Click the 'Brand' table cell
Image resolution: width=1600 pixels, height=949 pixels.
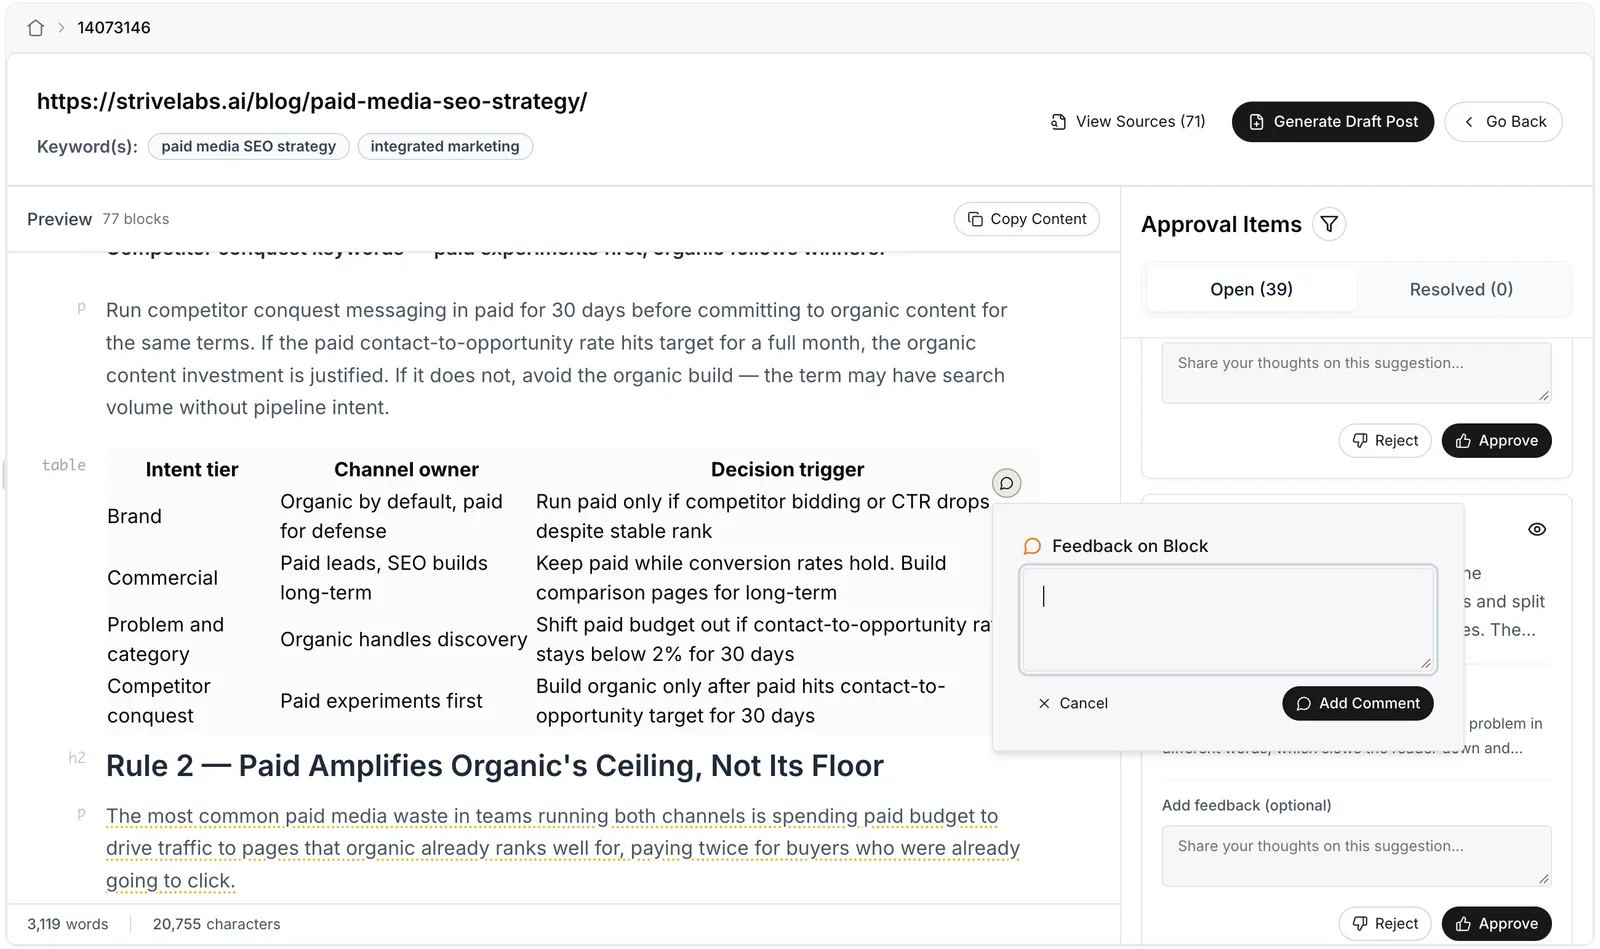click(x=134, y=516)
